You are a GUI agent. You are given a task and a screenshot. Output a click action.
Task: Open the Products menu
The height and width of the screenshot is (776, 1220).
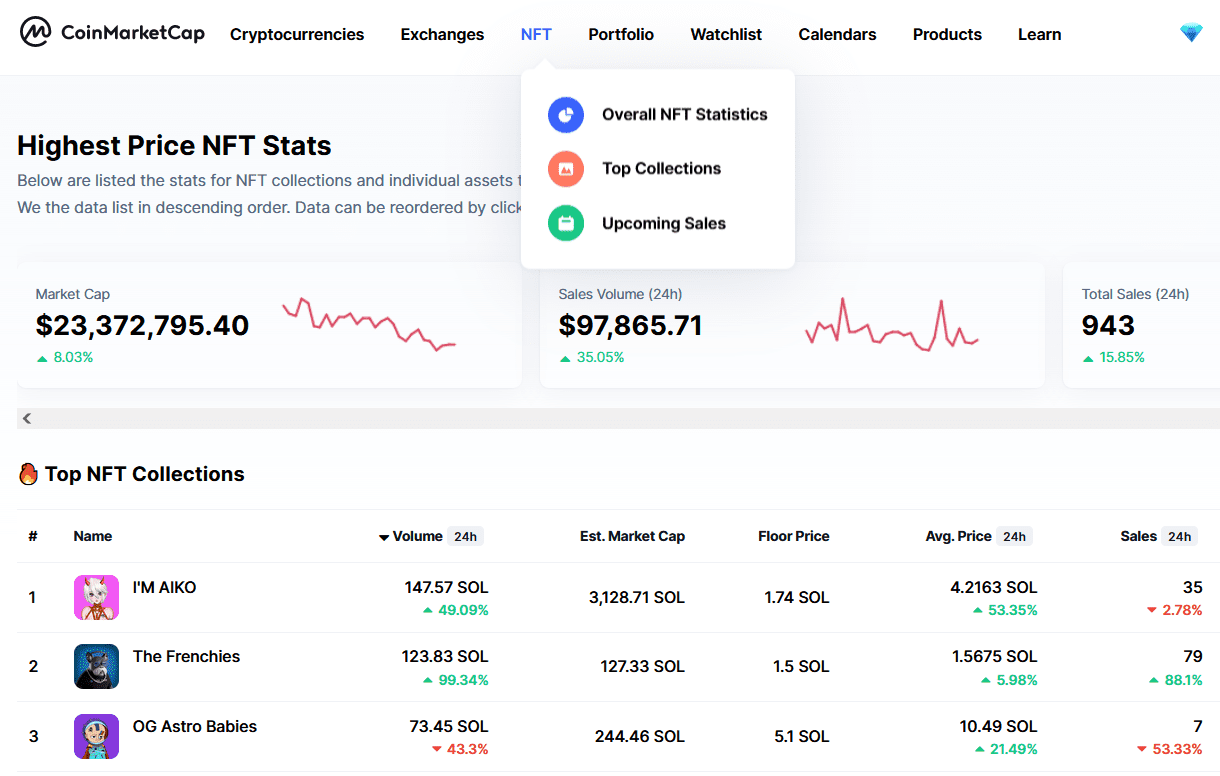point(947,34)
